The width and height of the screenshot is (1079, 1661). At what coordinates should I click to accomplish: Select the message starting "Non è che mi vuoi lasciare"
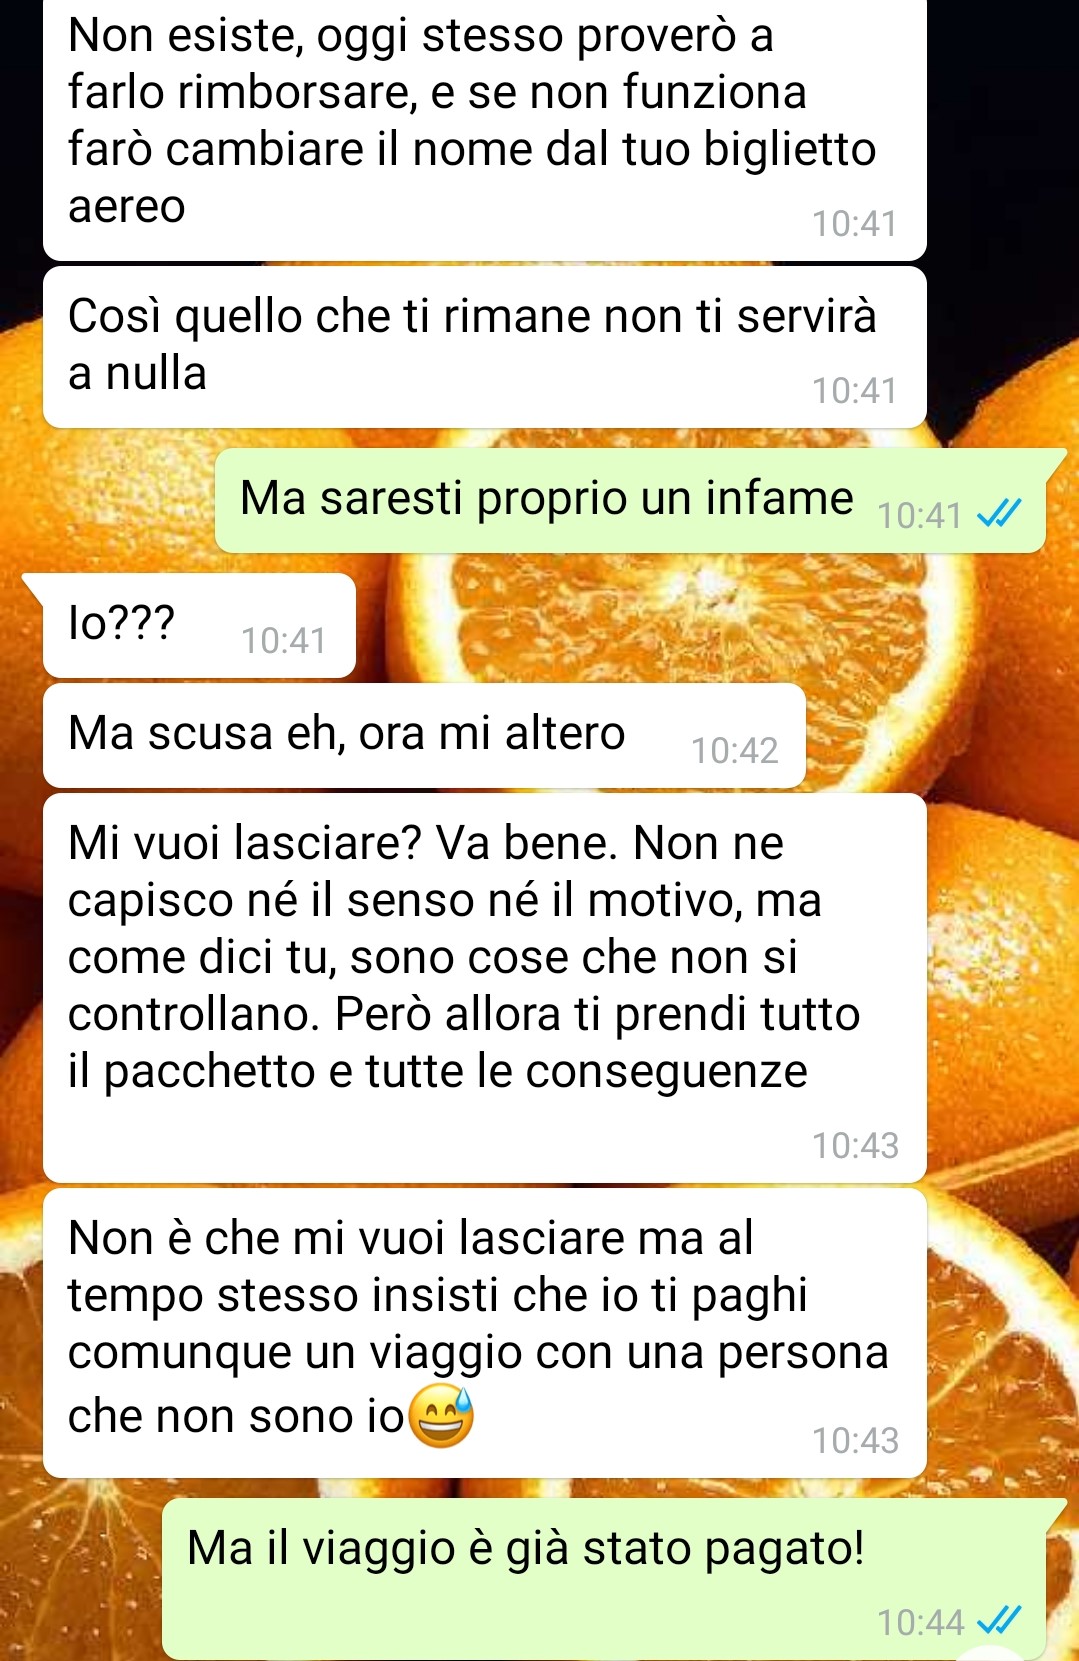485,1333
